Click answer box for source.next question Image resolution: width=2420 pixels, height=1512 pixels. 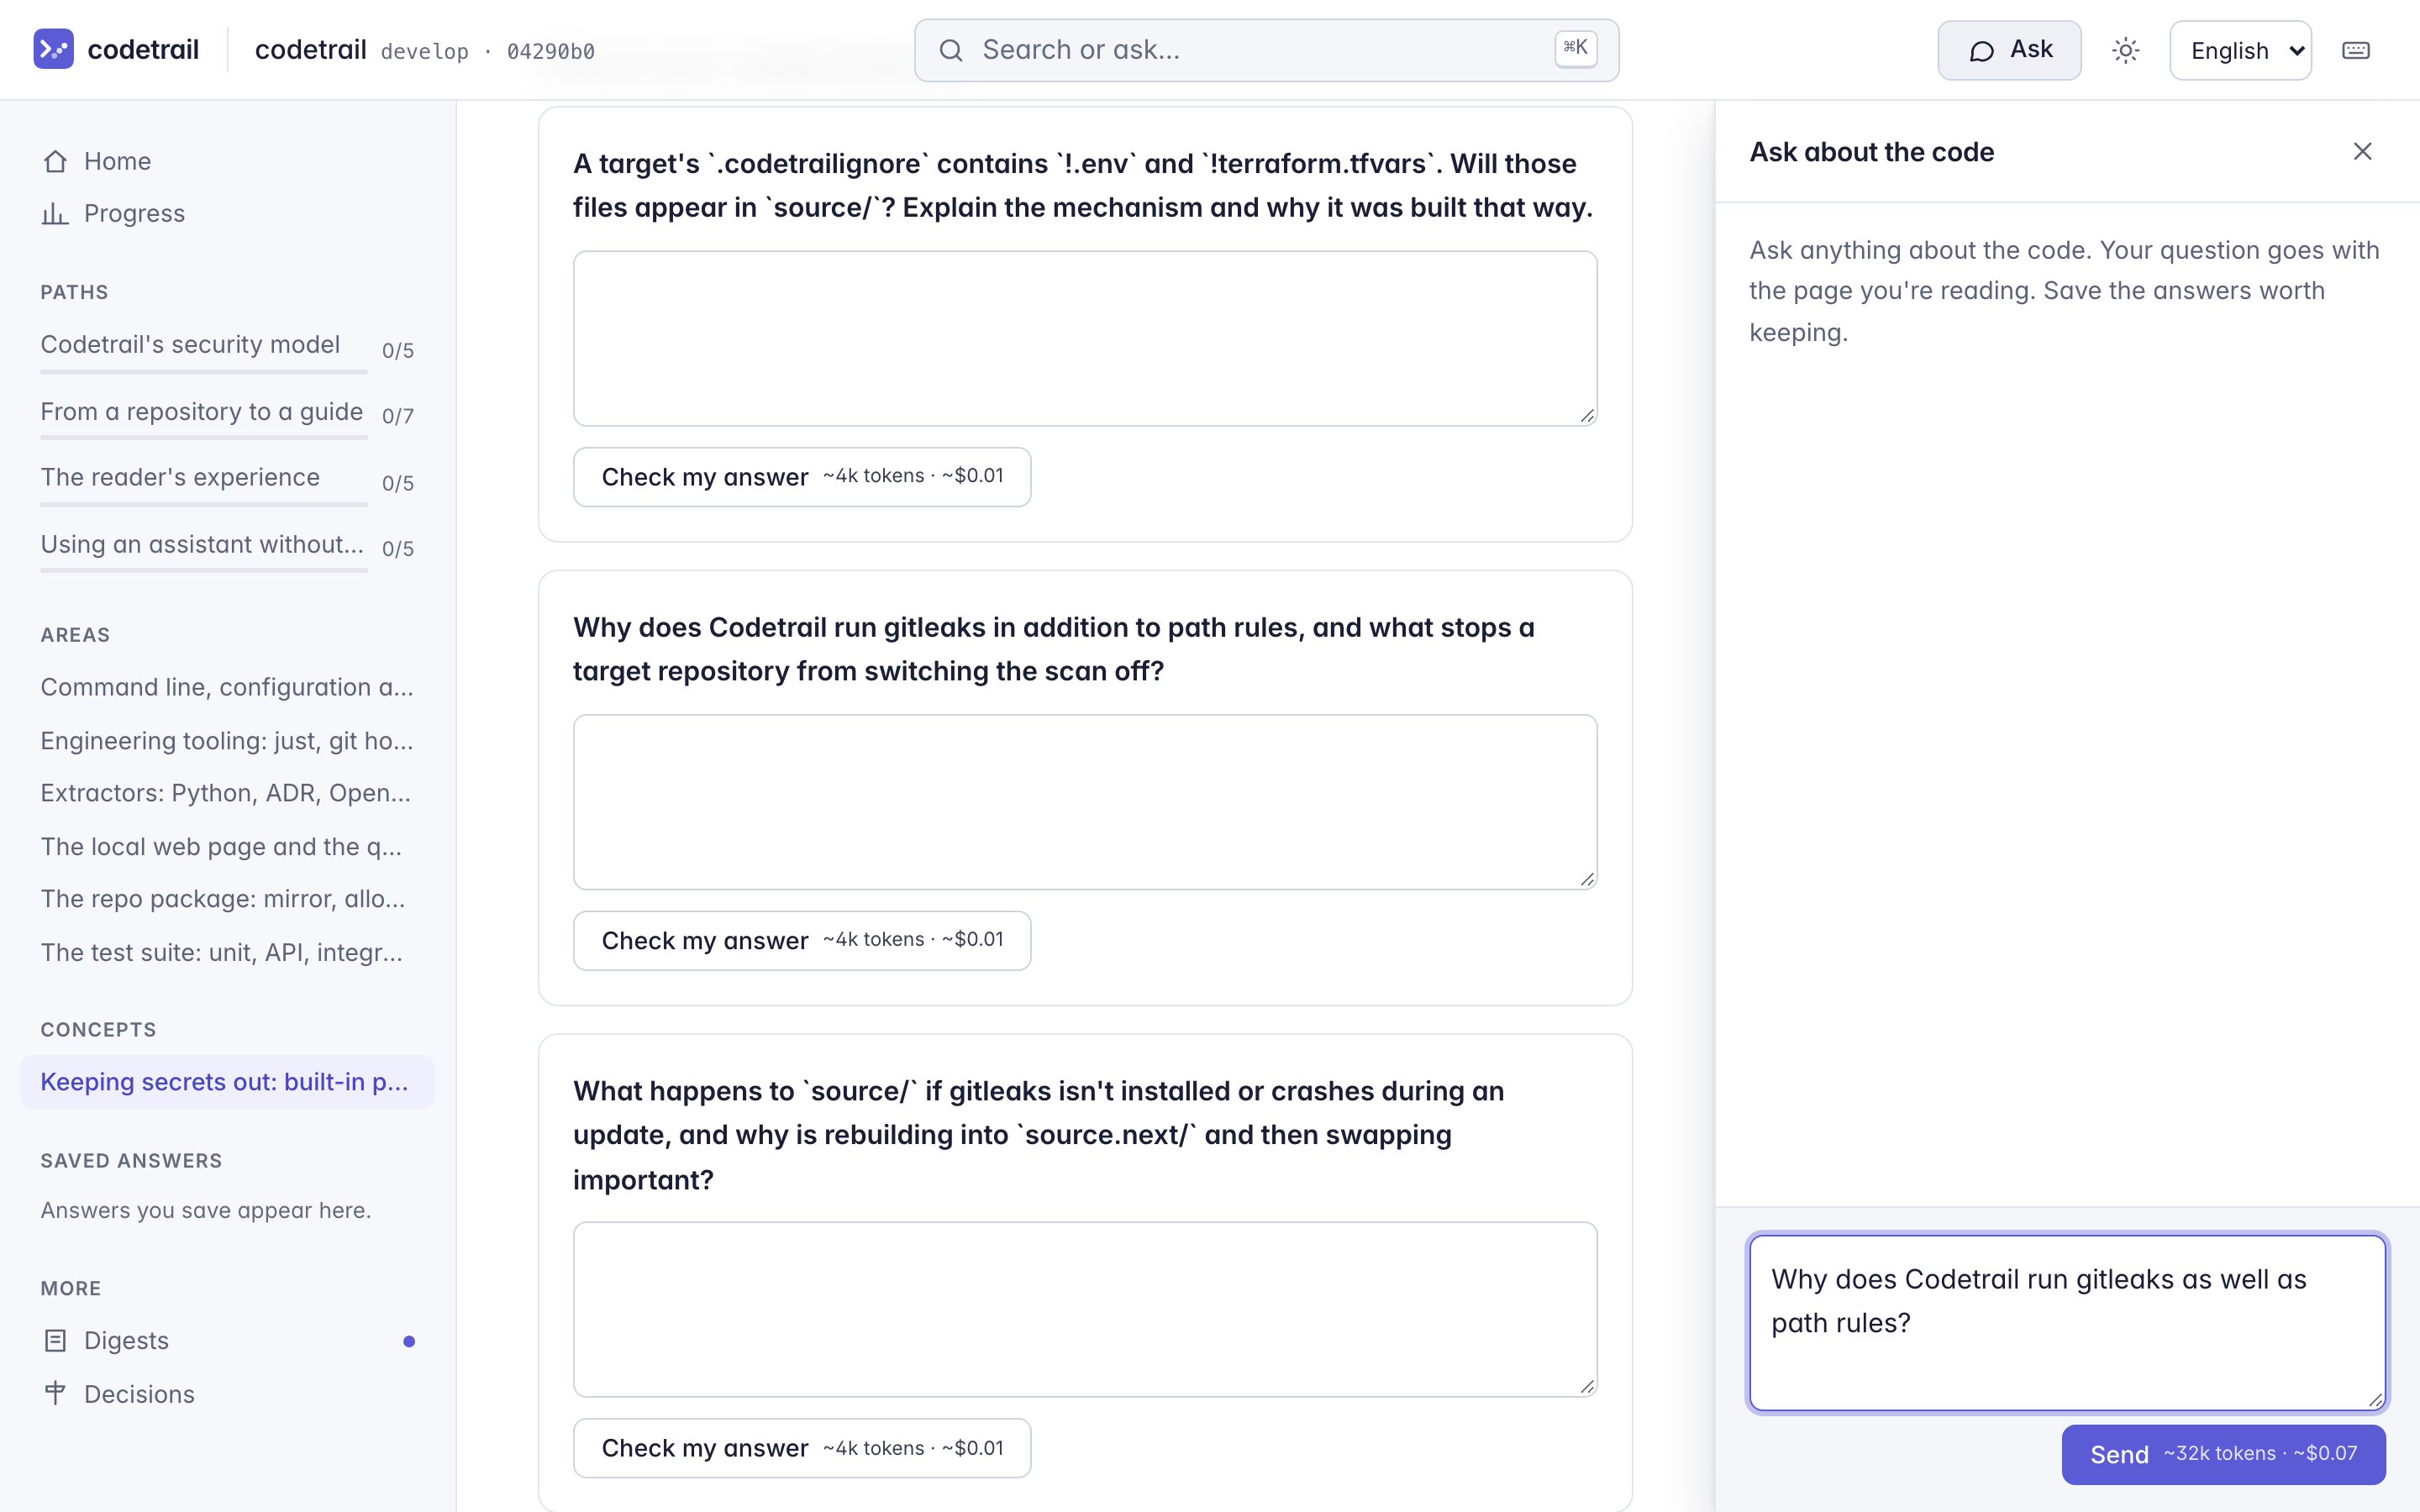[1085, 1309]
